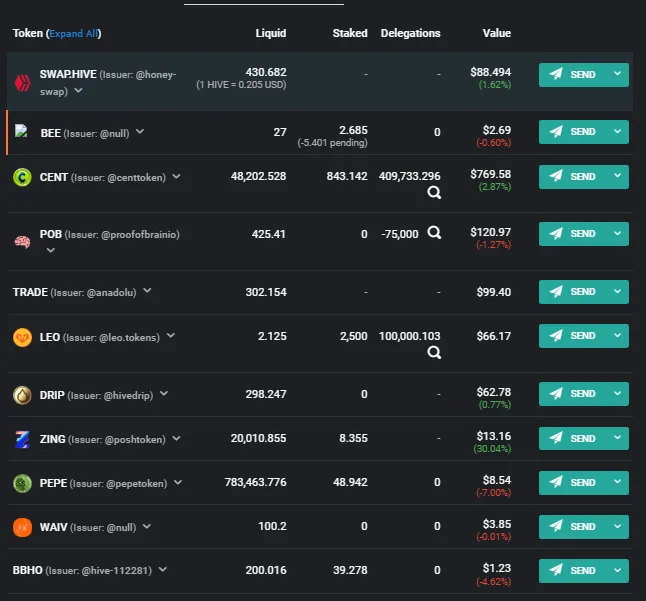Open BEE send options dropdown arrow
646x601 pixels.
[617, 131]
